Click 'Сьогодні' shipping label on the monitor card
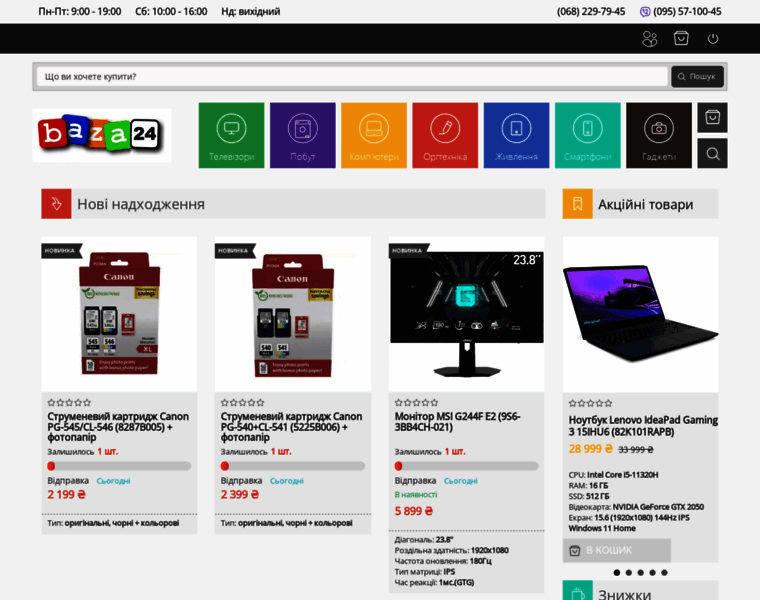This screenshot has height=600, width=760. (x=460, y=481)
